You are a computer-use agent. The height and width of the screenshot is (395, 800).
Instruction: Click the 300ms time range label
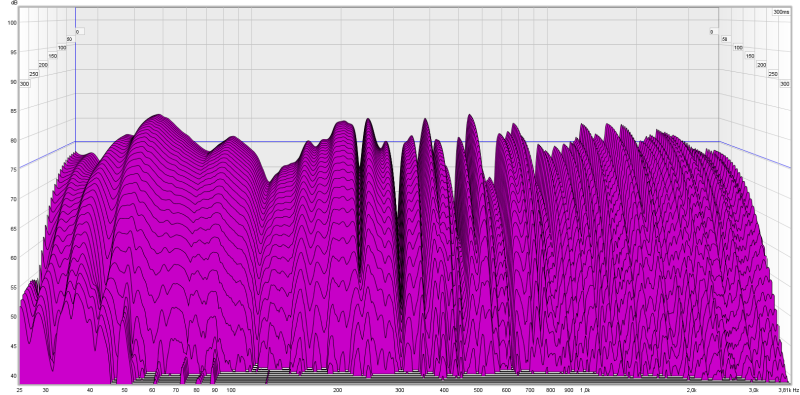pos(781,12)
